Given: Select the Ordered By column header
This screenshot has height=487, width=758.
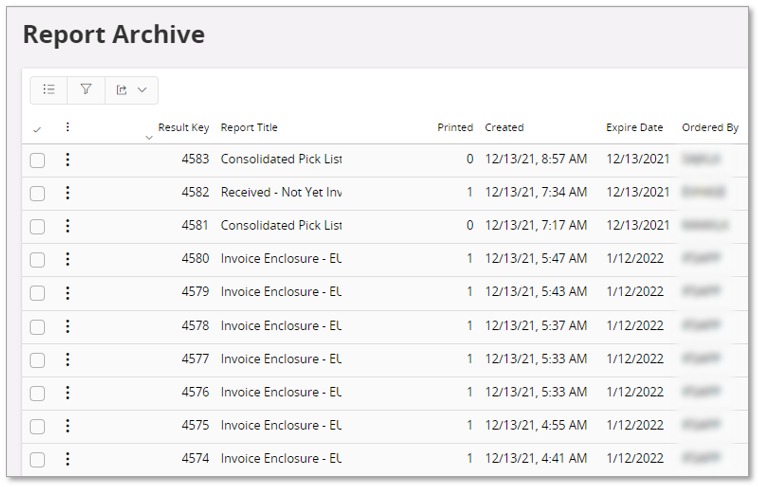Looking at the screenshot, I should (x=710, y=128).
